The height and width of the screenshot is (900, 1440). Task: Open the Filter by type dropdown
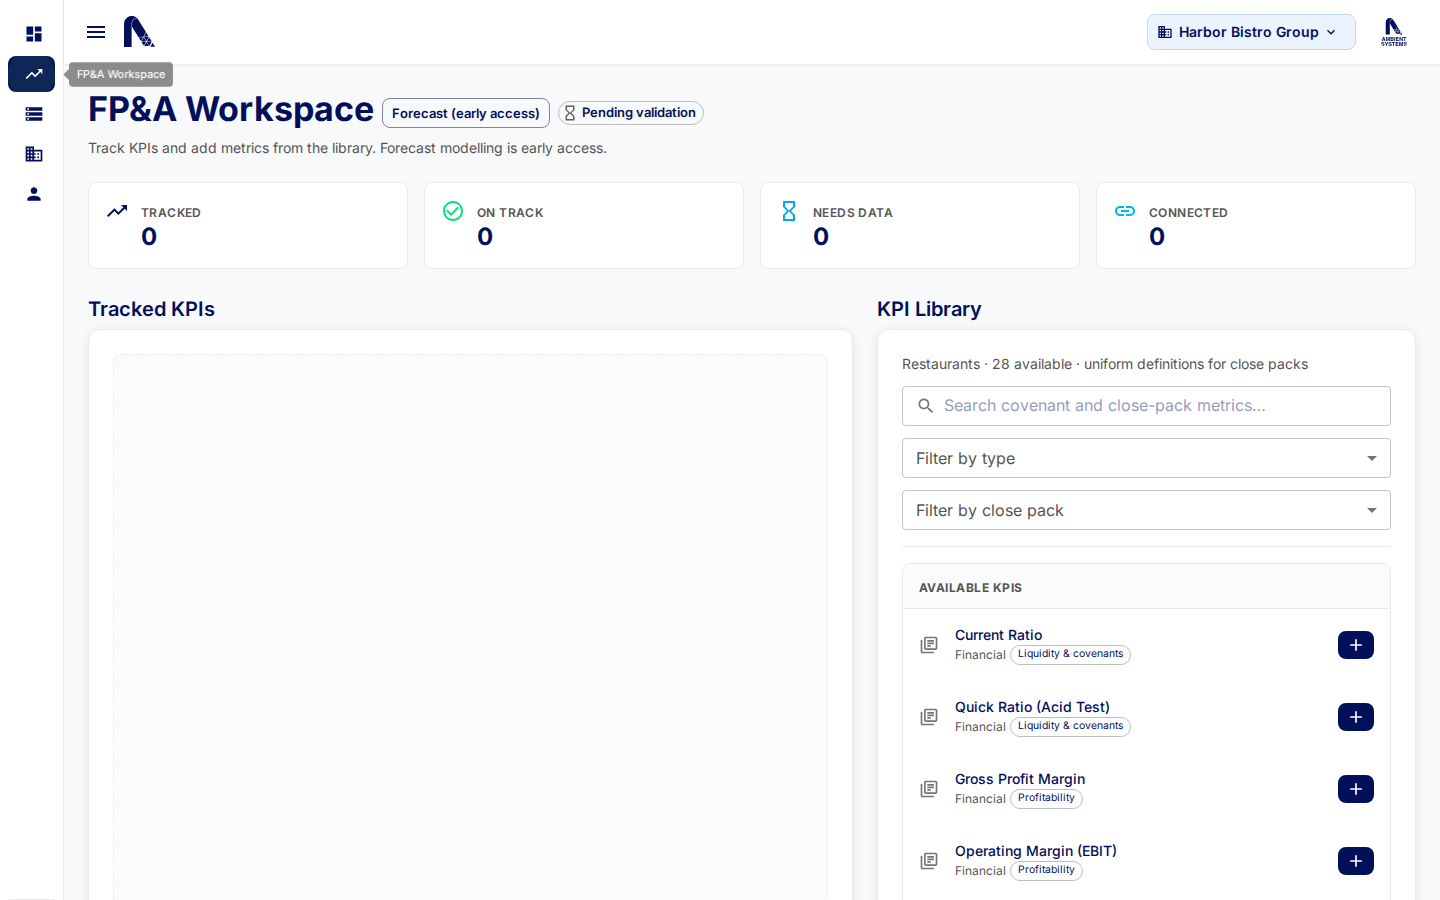pos(1146,458)
